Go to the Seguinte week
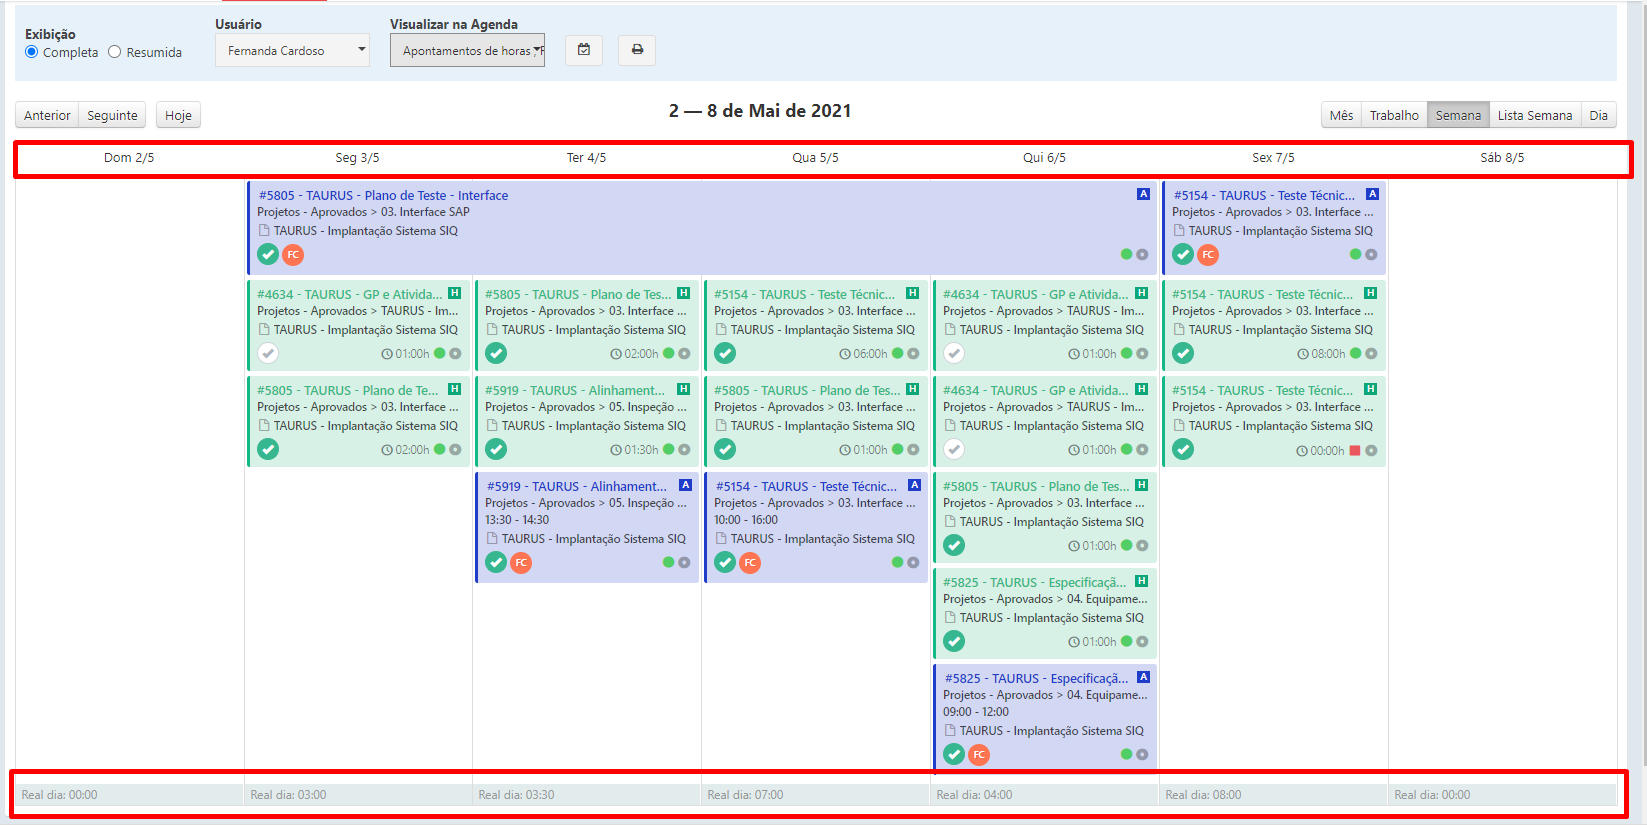This screenshot has height=827, width=1647. pyautogui.click(x=112, y=115)
